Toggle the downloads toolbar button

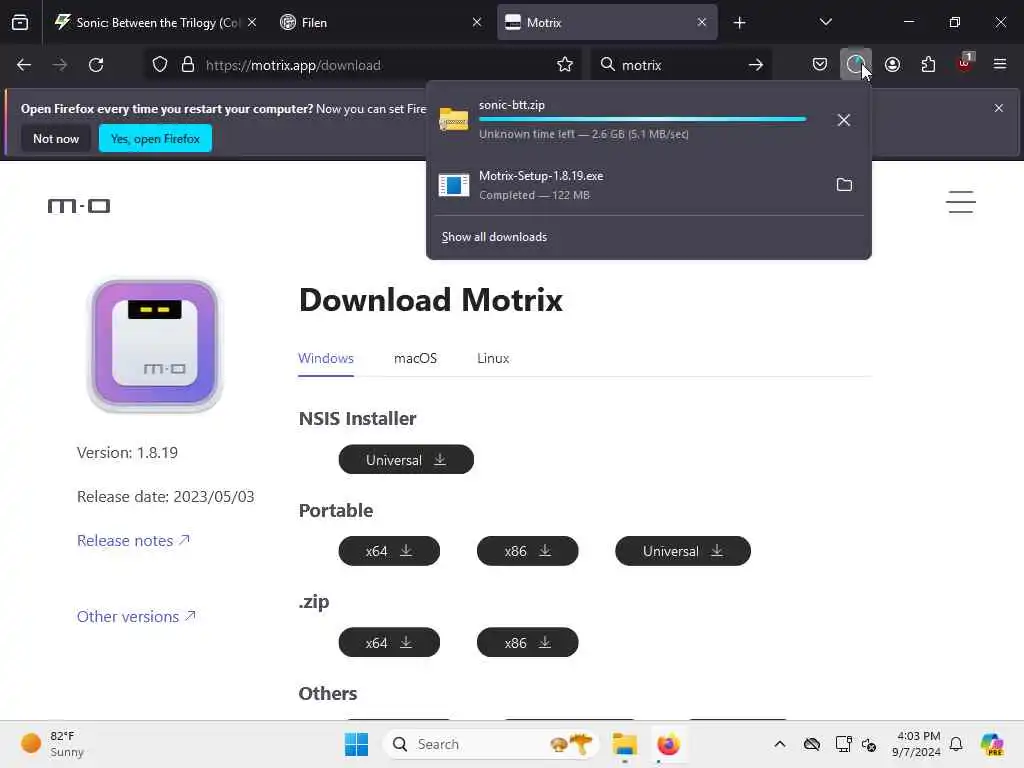(x=856, y=65)
